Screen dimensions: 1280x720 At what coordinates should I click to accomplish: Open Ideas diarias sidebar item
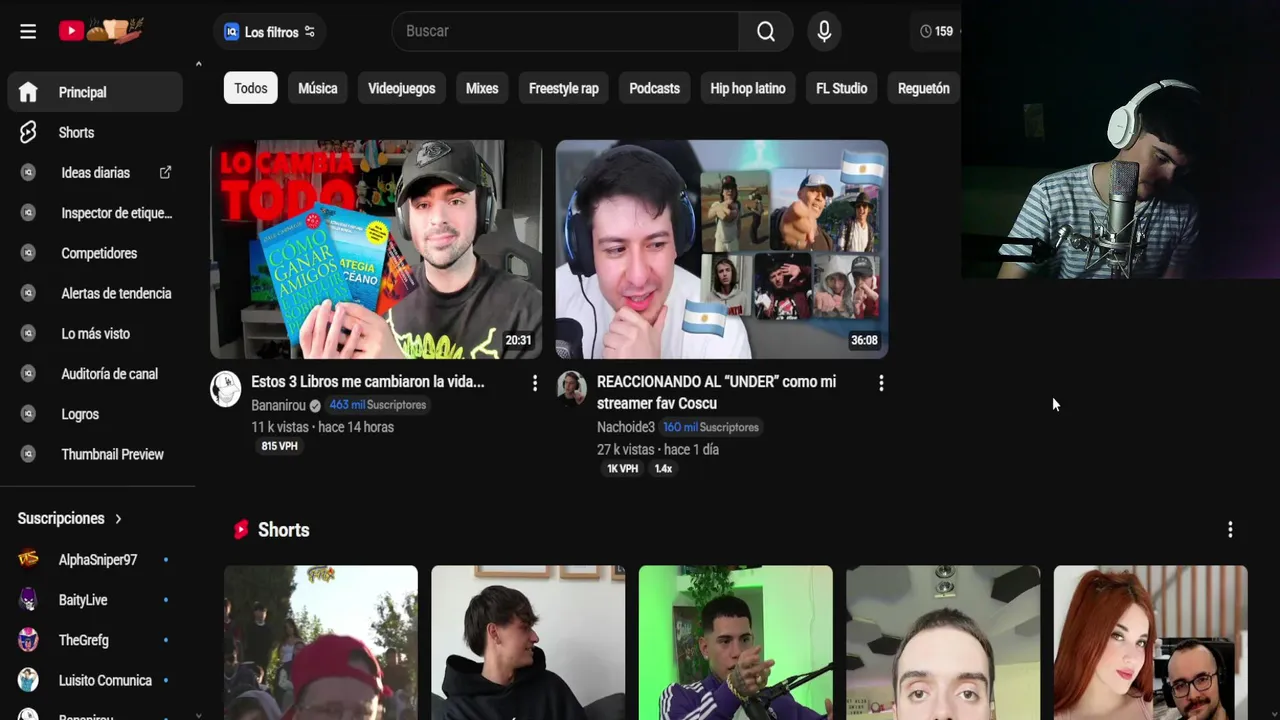click(x=95, y=173)
